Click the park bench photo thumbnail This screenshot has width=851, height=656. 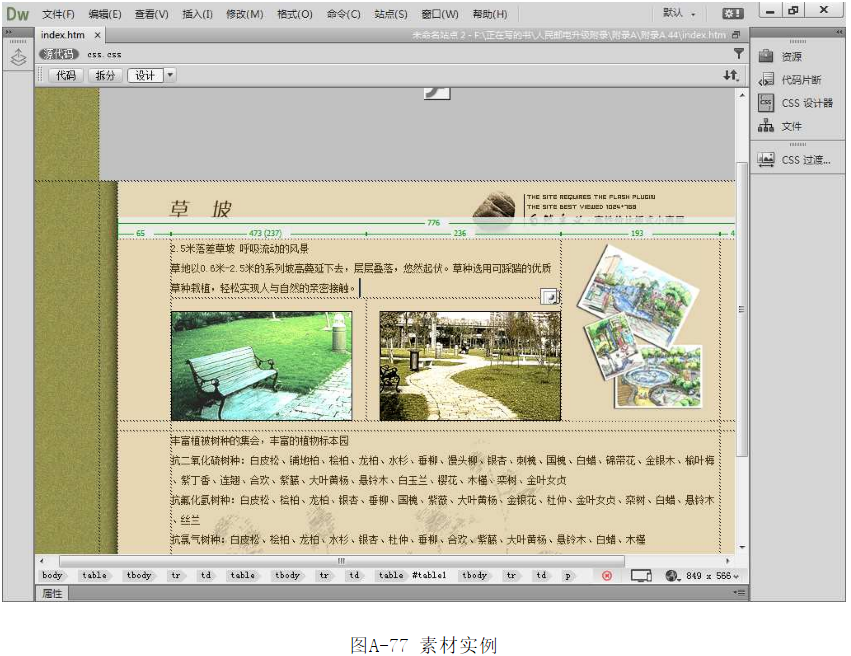[261, 365]
